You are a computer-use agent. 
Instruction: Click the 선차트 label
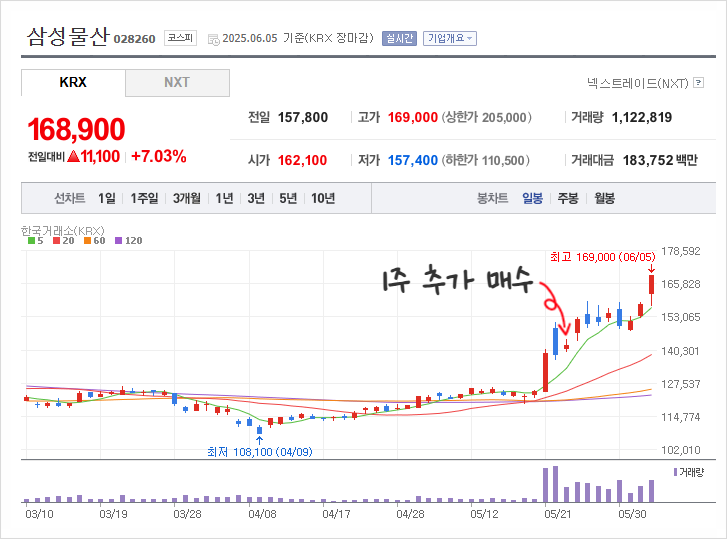(70, 198)
